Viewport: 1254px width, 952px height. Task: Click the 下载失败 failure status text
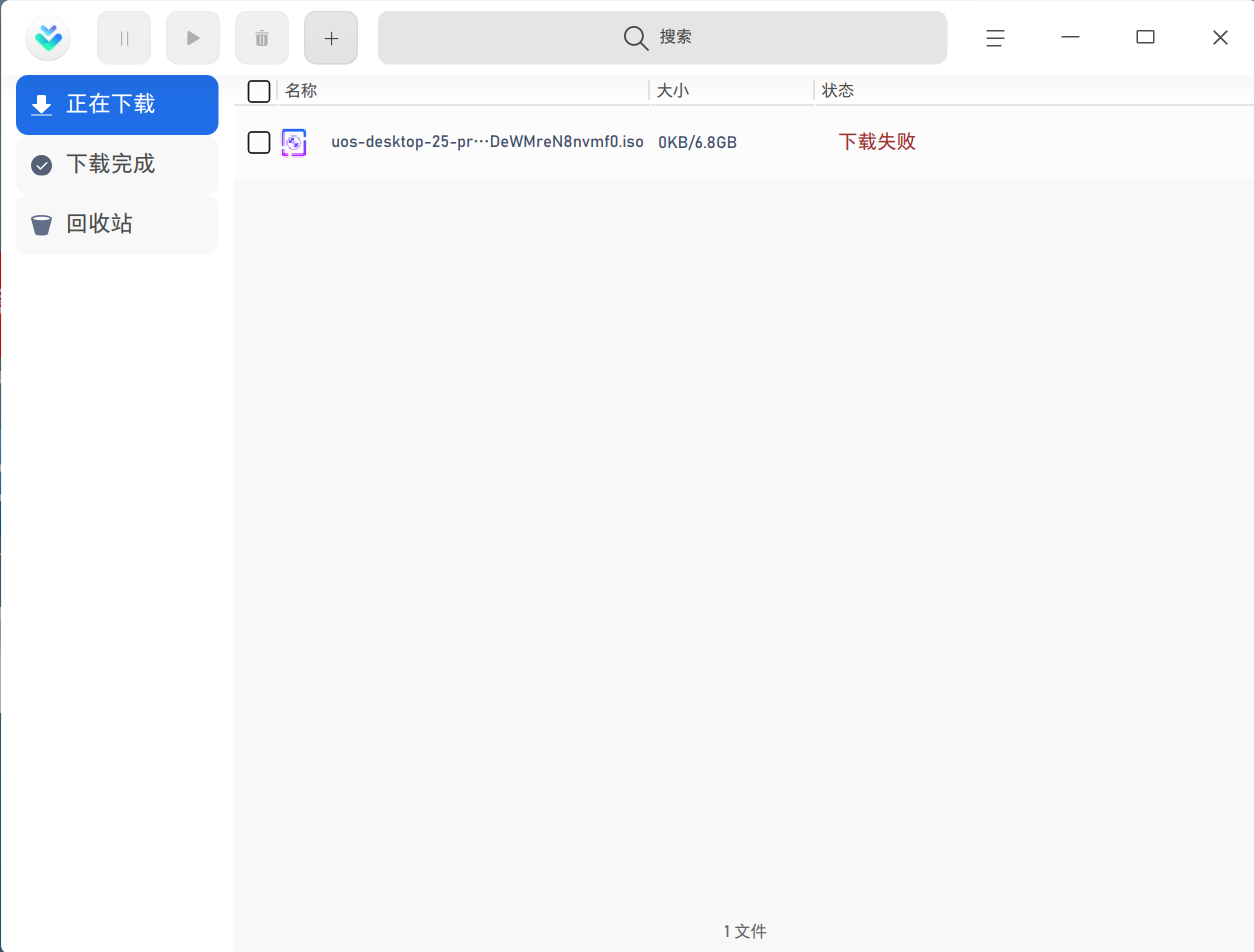(x=876, y=142)
